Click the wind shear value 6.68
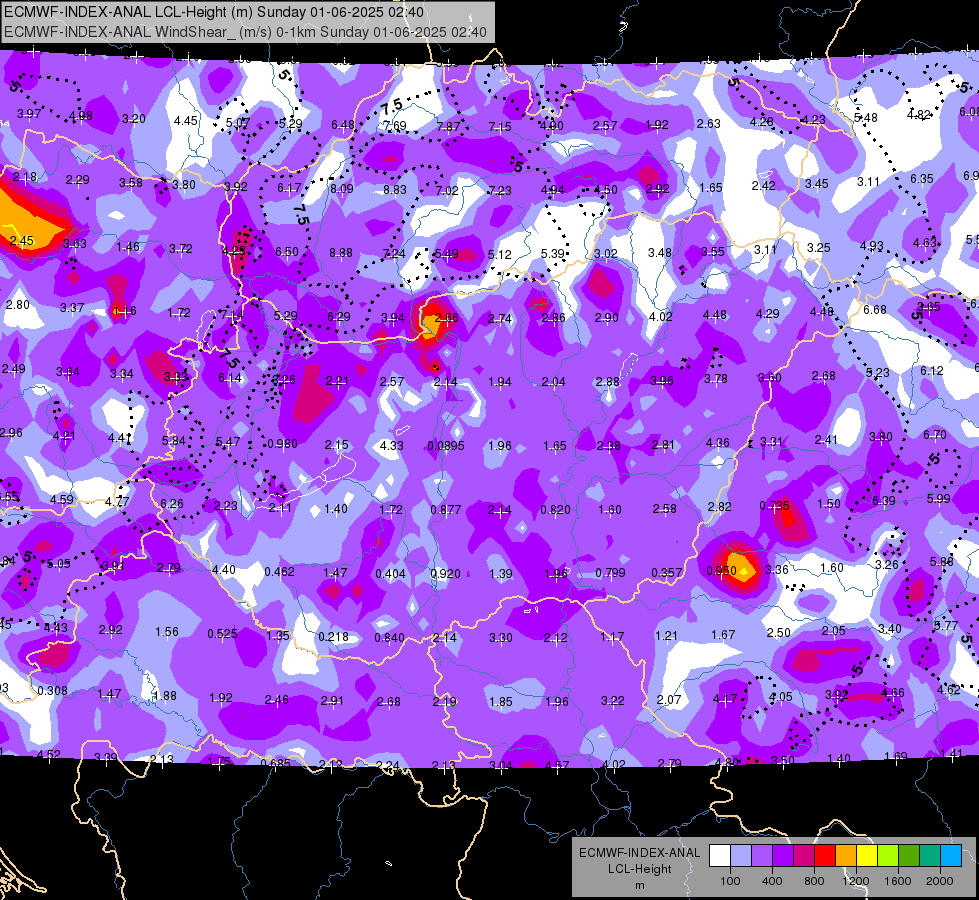The image size is (979, 900). (875, 310)
